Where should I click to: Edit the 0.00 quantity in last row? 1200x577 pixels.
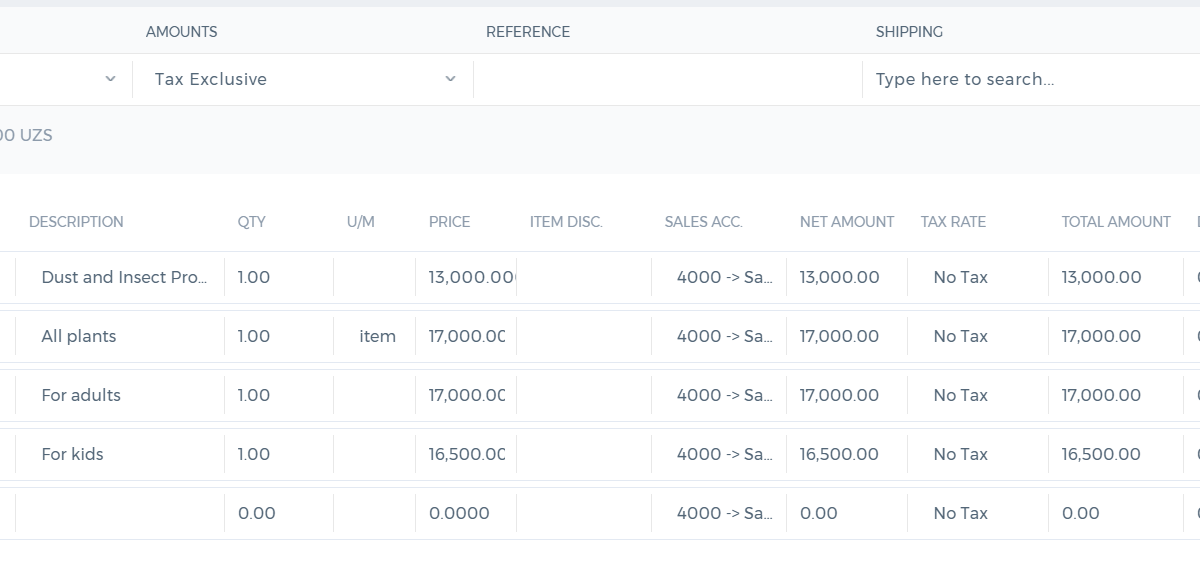pos(279,513)
